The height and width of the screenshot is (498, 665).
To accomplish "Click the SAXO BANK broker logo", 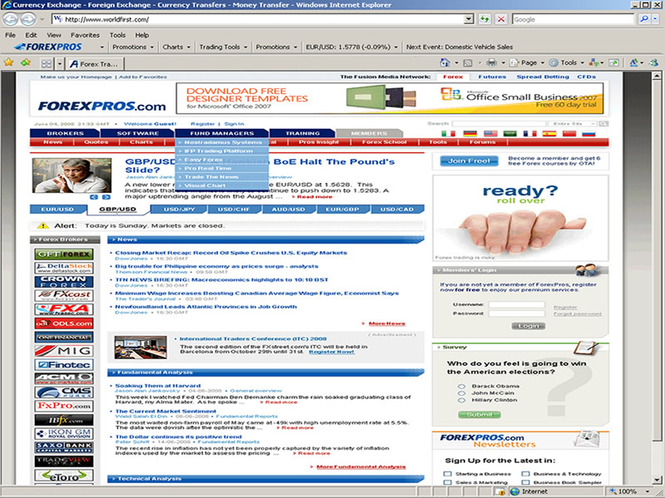I will coord(64,448).
